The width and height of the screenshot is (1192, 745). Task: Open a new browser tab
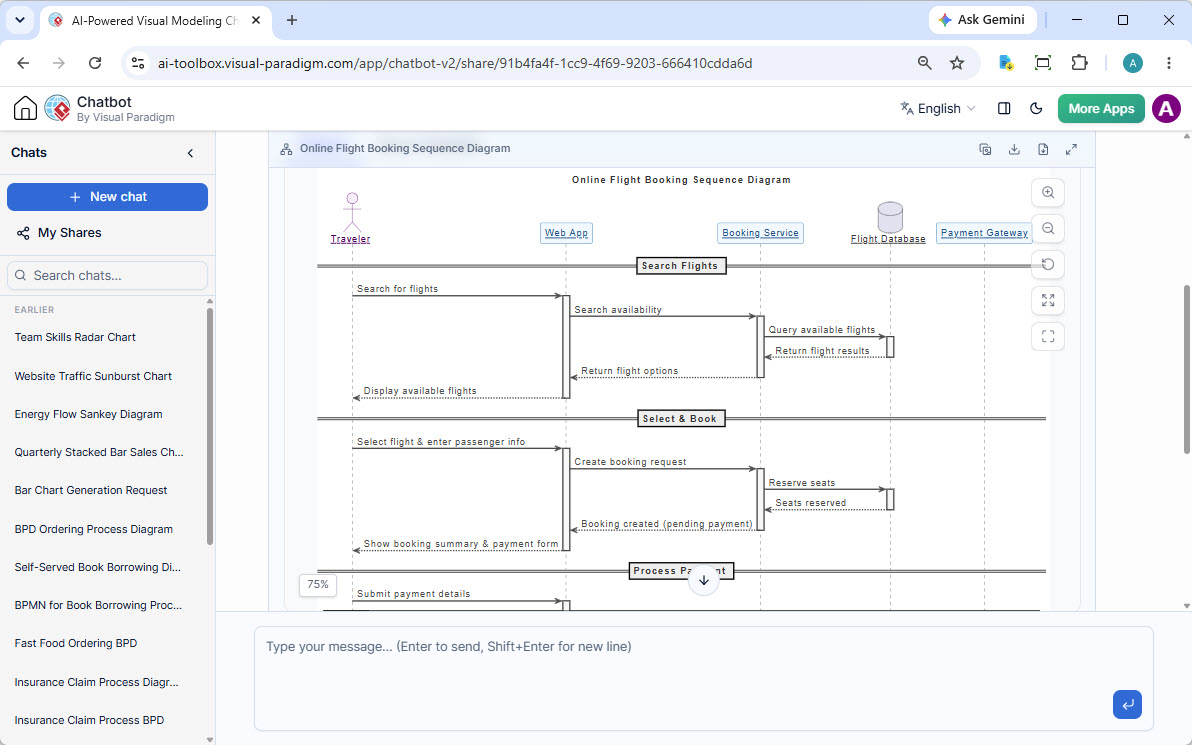point(292,21)
